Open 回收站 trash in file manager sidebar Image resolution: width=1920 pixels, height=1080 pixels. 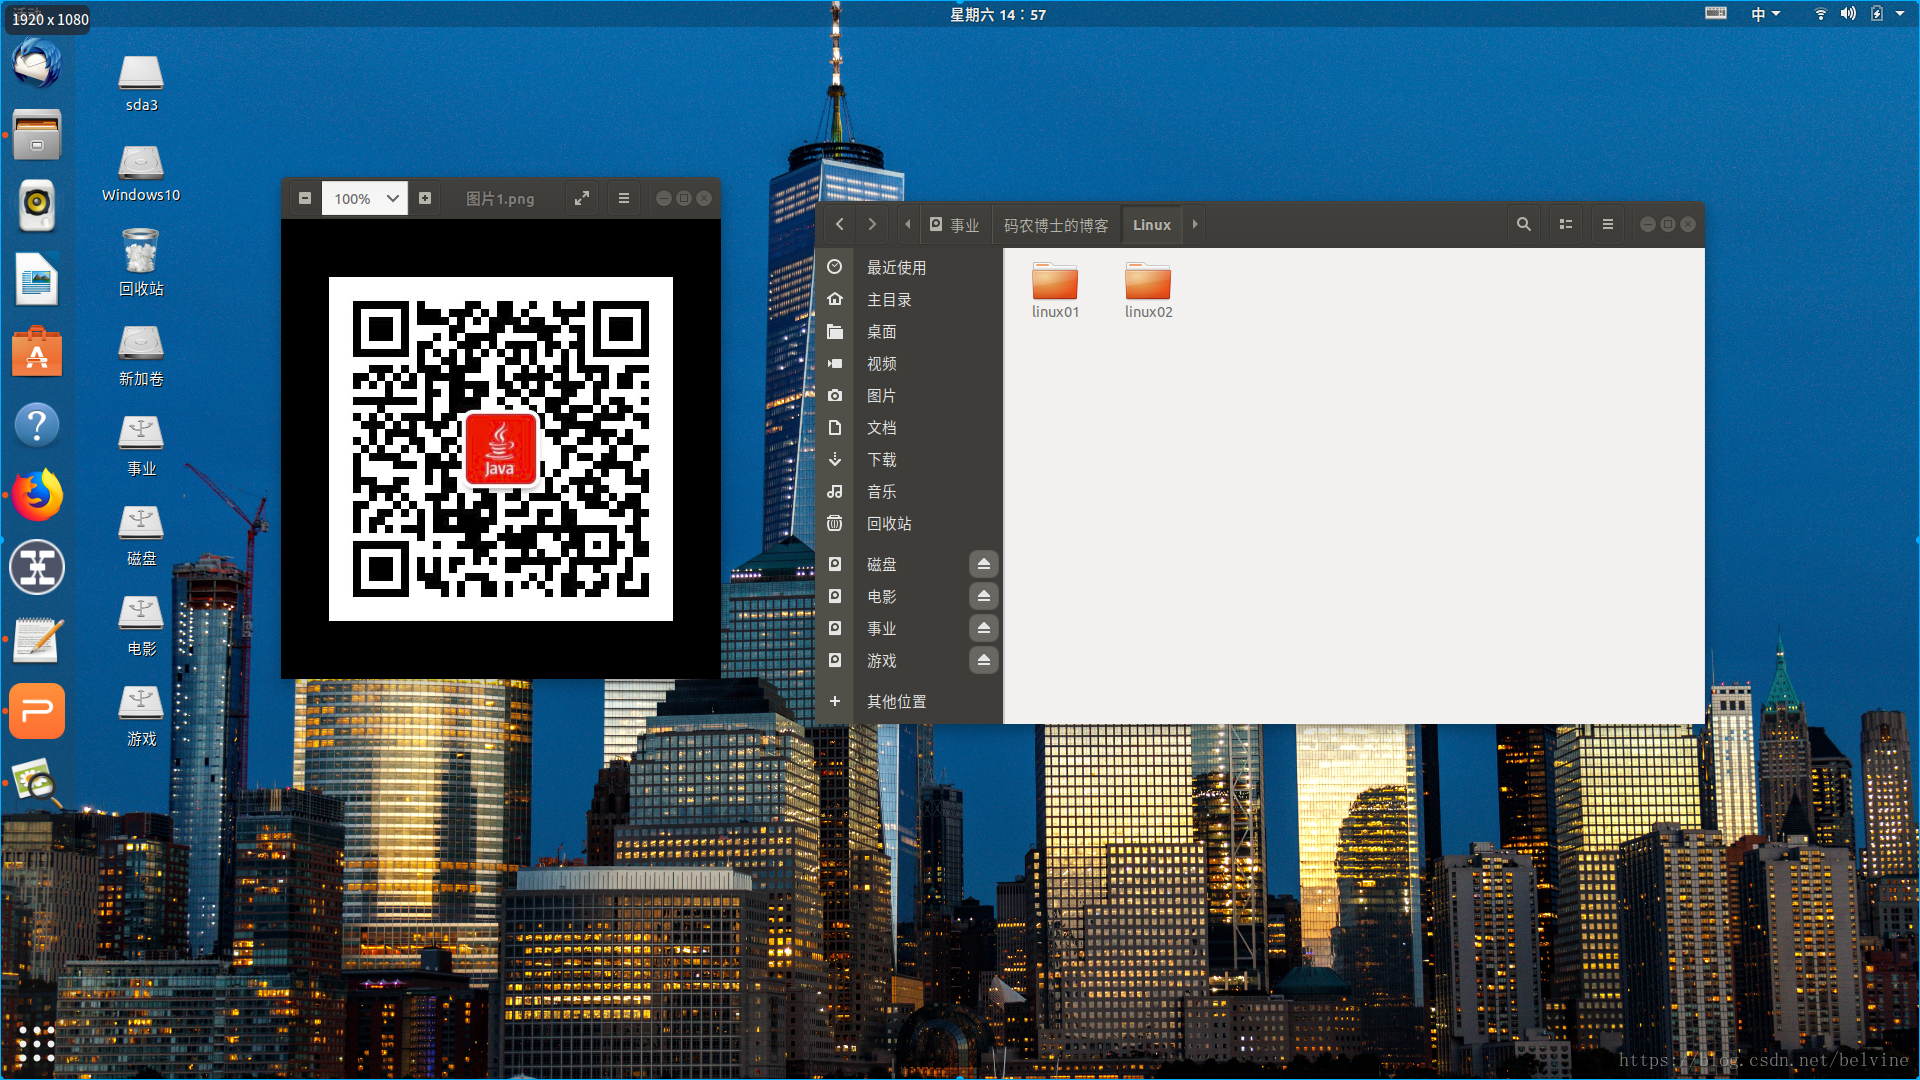pos(909,523)
